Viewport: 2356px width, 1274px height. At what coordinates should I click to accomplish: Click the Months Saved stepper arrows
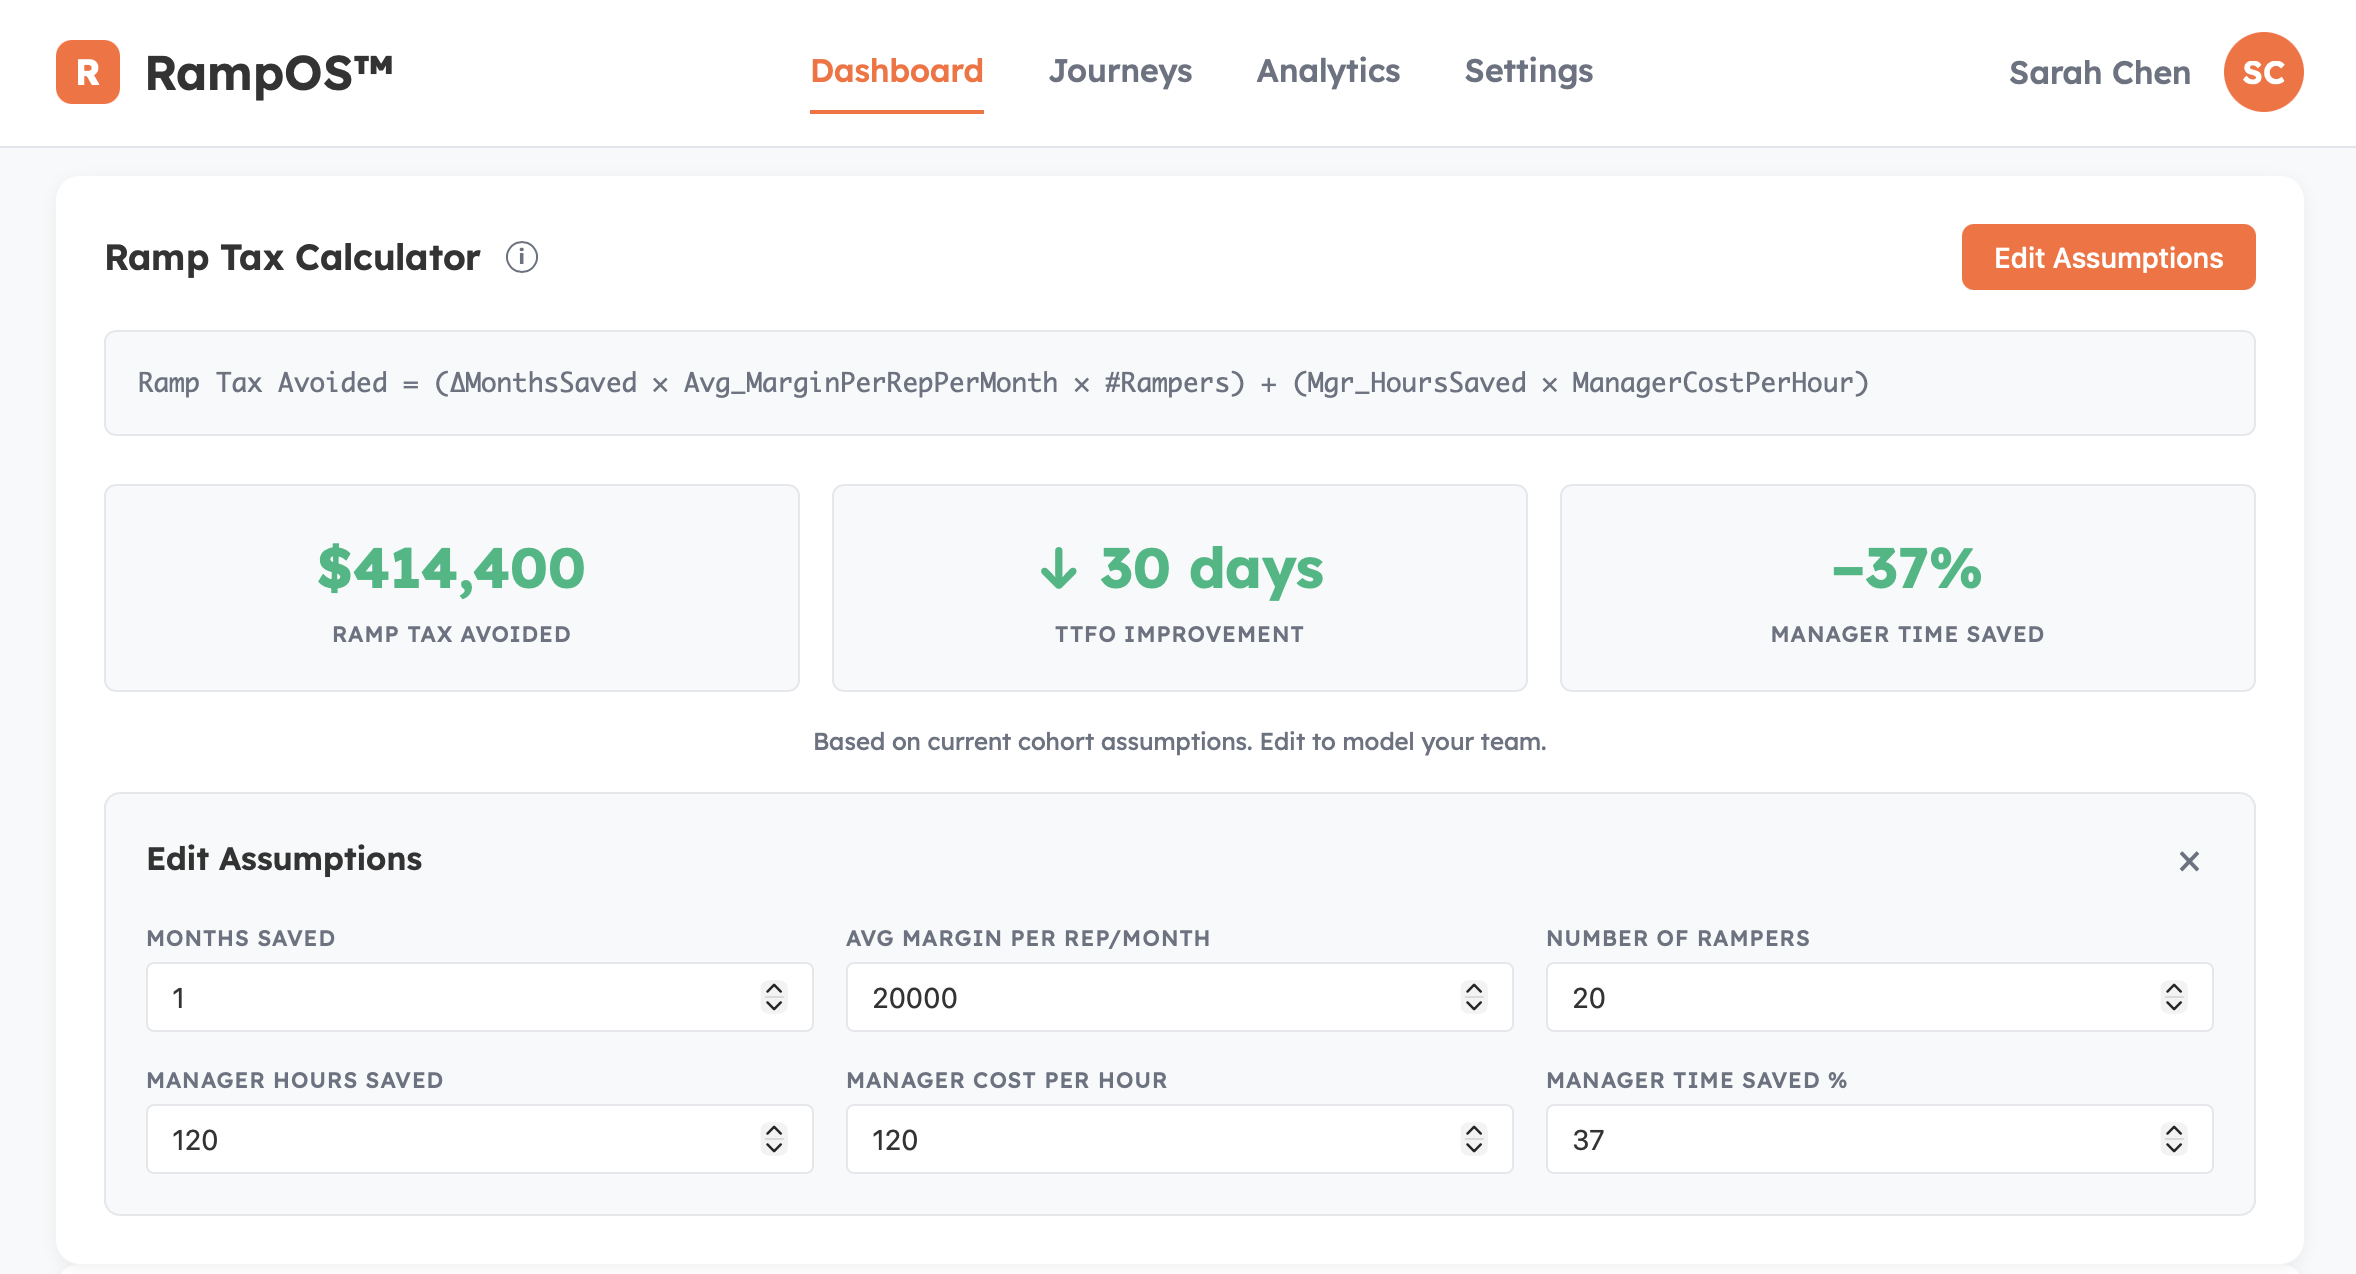(774, 997)
